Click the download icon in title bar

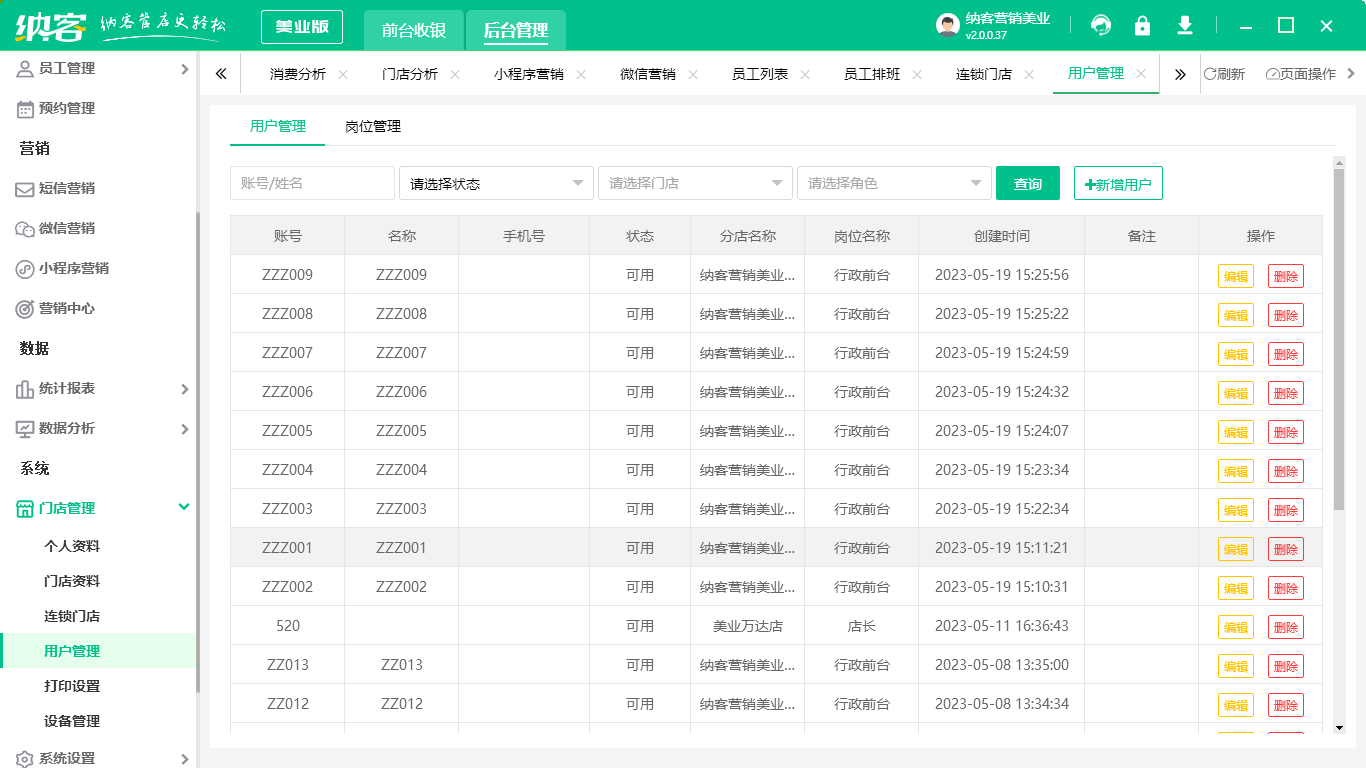1184,25
